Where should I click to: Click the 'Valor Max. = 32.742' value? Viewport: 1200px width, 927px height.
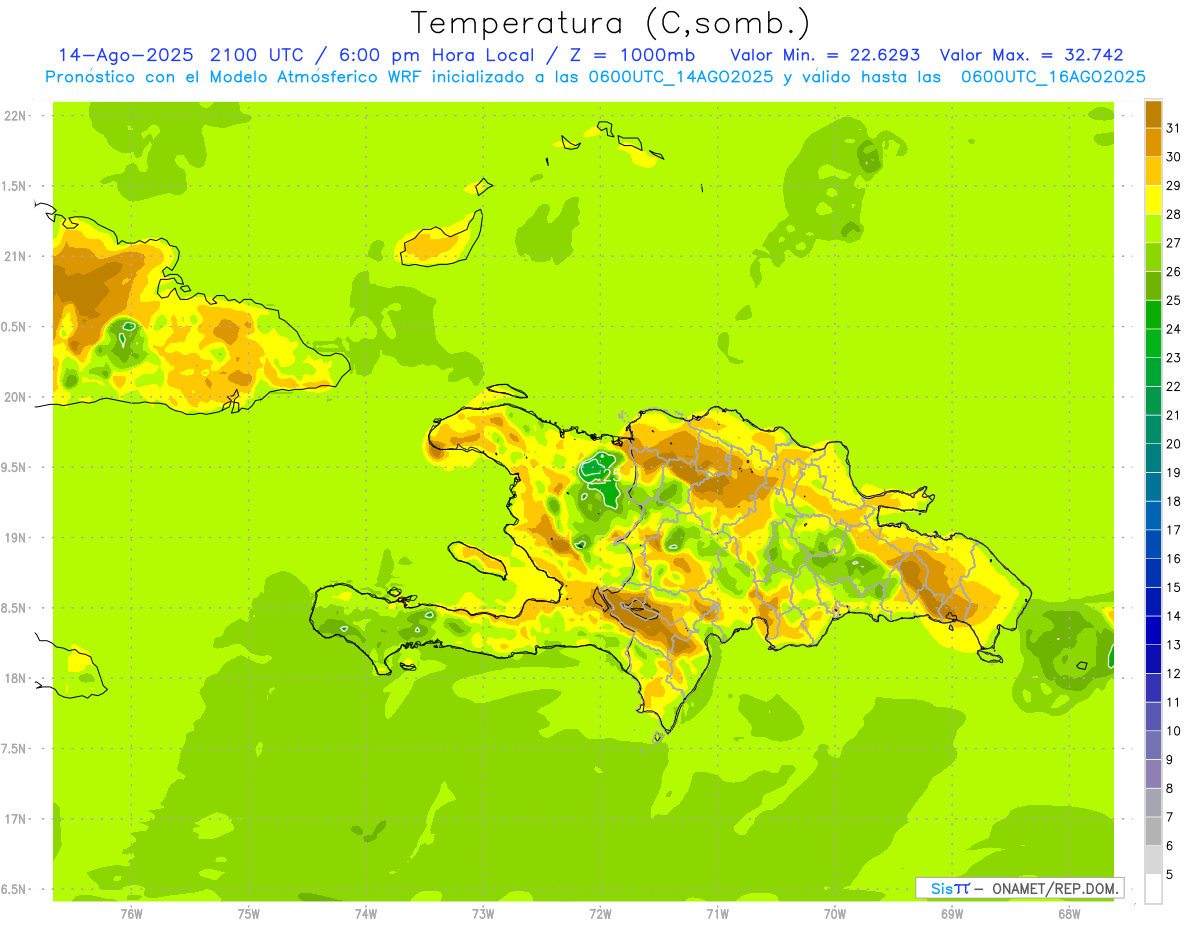pyautogui.click(x=1032, y=55)
